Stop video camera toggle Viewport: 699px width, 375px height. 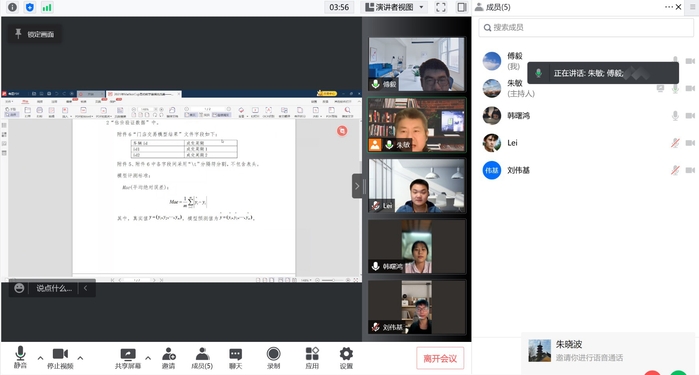(60, 358)
